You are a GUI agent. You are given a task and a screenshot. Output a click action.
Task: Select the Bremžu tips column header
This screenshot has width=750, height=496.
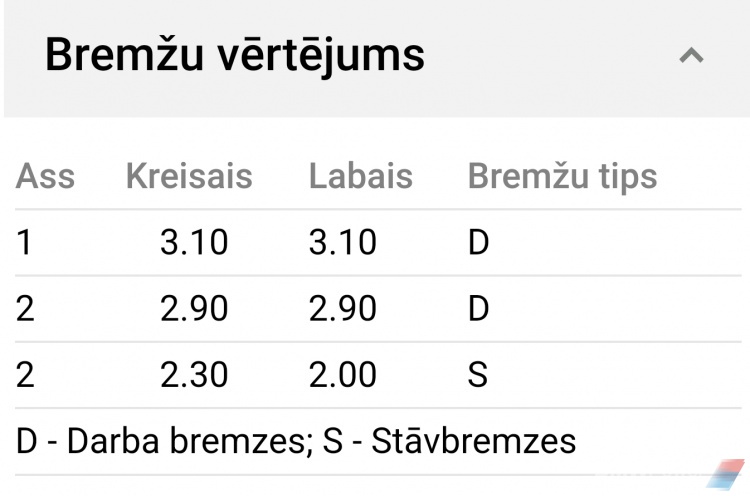(x=562, y=176)
